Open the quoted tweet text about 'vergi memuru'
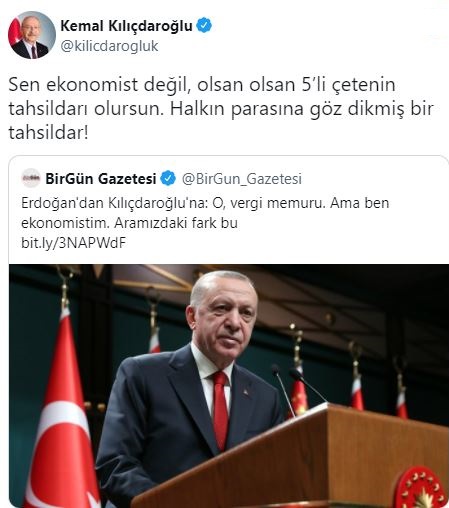Viewport: 449px width, 508px height. (x=205, y=213)
